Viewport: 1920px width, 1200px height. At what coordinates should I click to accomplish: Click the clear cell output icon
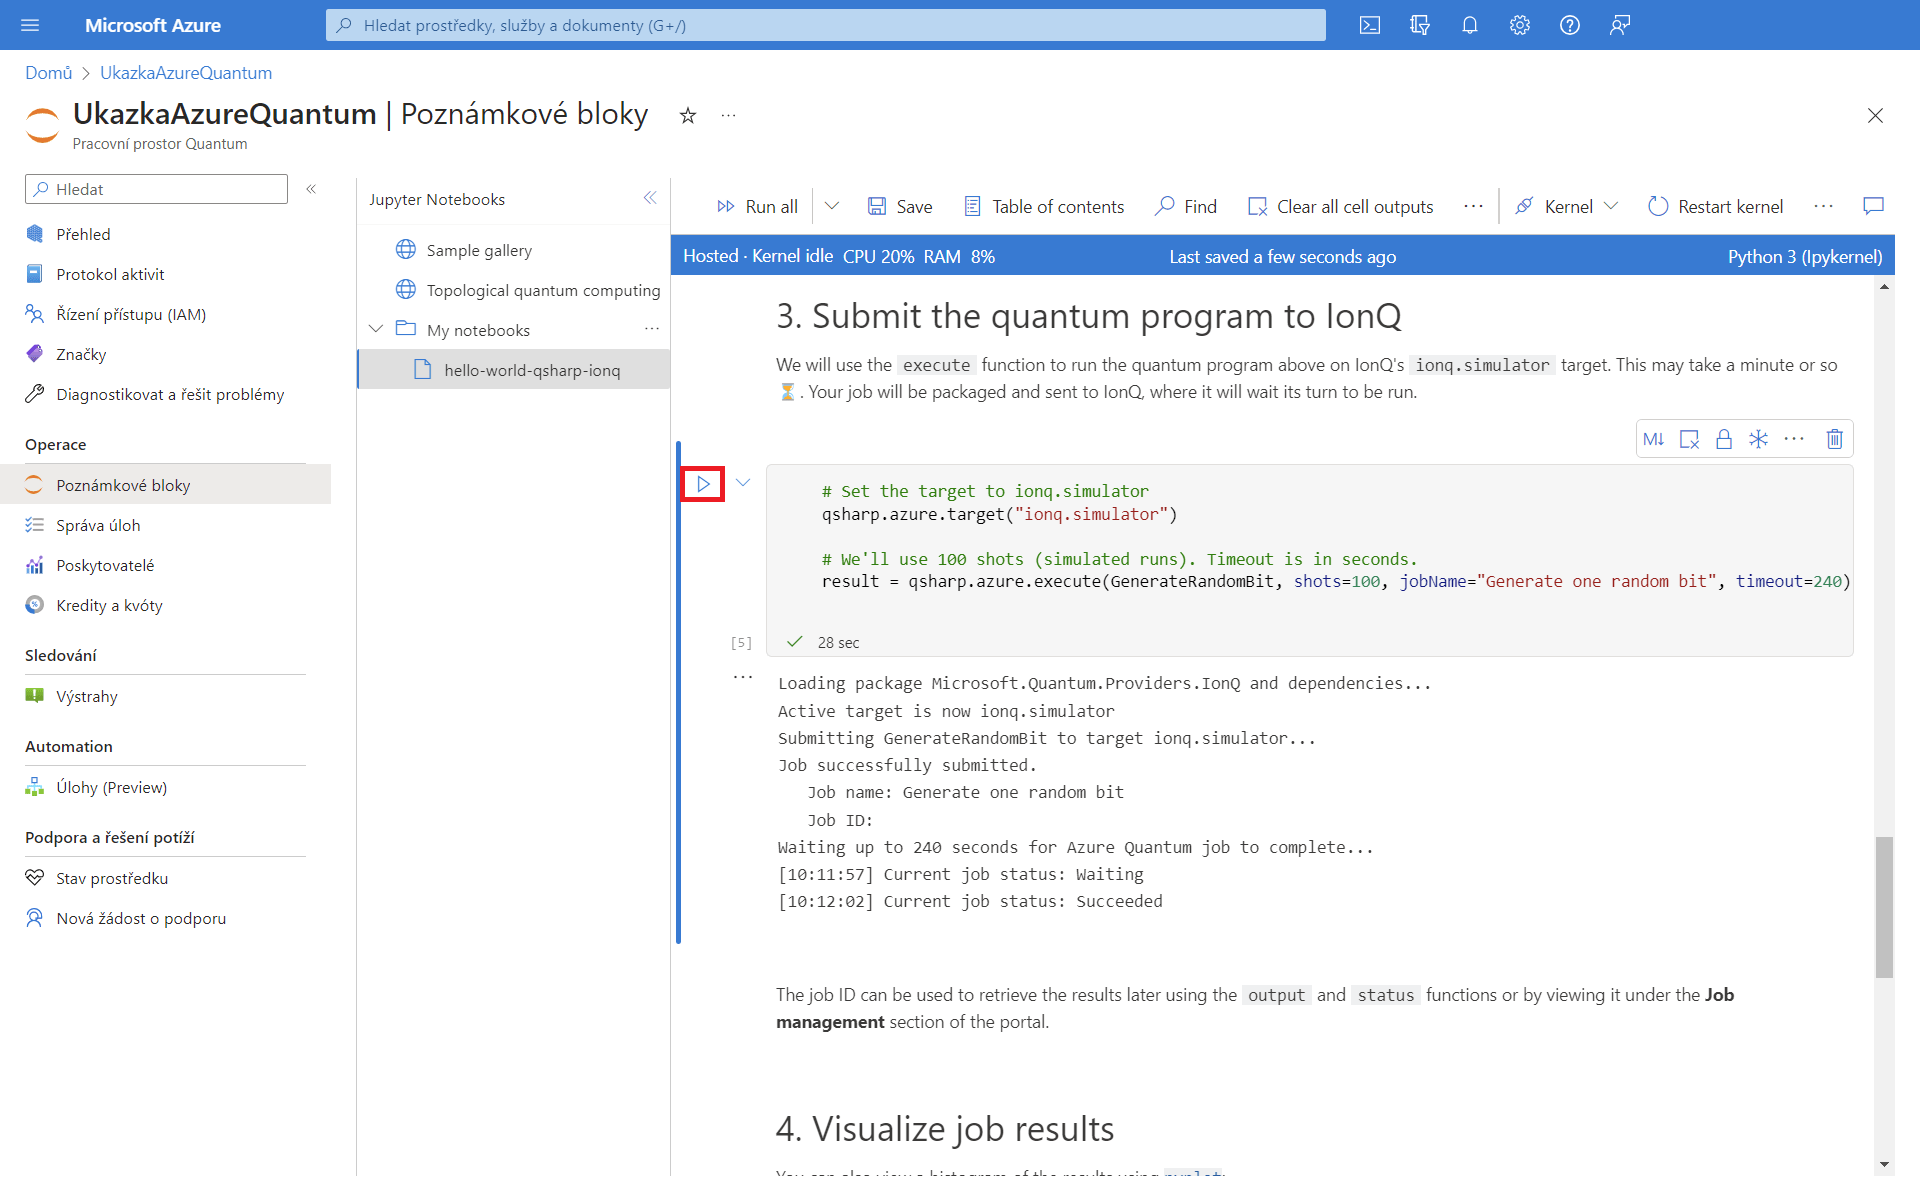click(x=1689, y=439)
